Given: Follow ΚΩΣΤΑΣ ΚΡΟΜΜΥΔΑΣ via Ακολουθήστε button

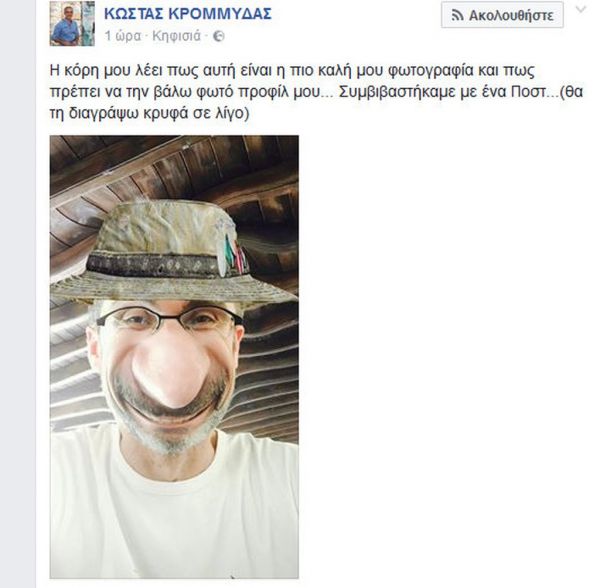Looking at the screenshot, I should click(x=502, y=15).
